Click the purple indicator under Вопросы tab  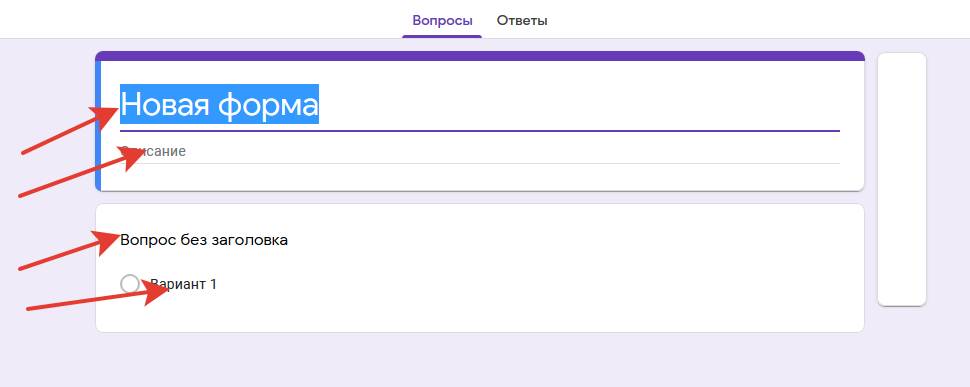coord(442,36)
